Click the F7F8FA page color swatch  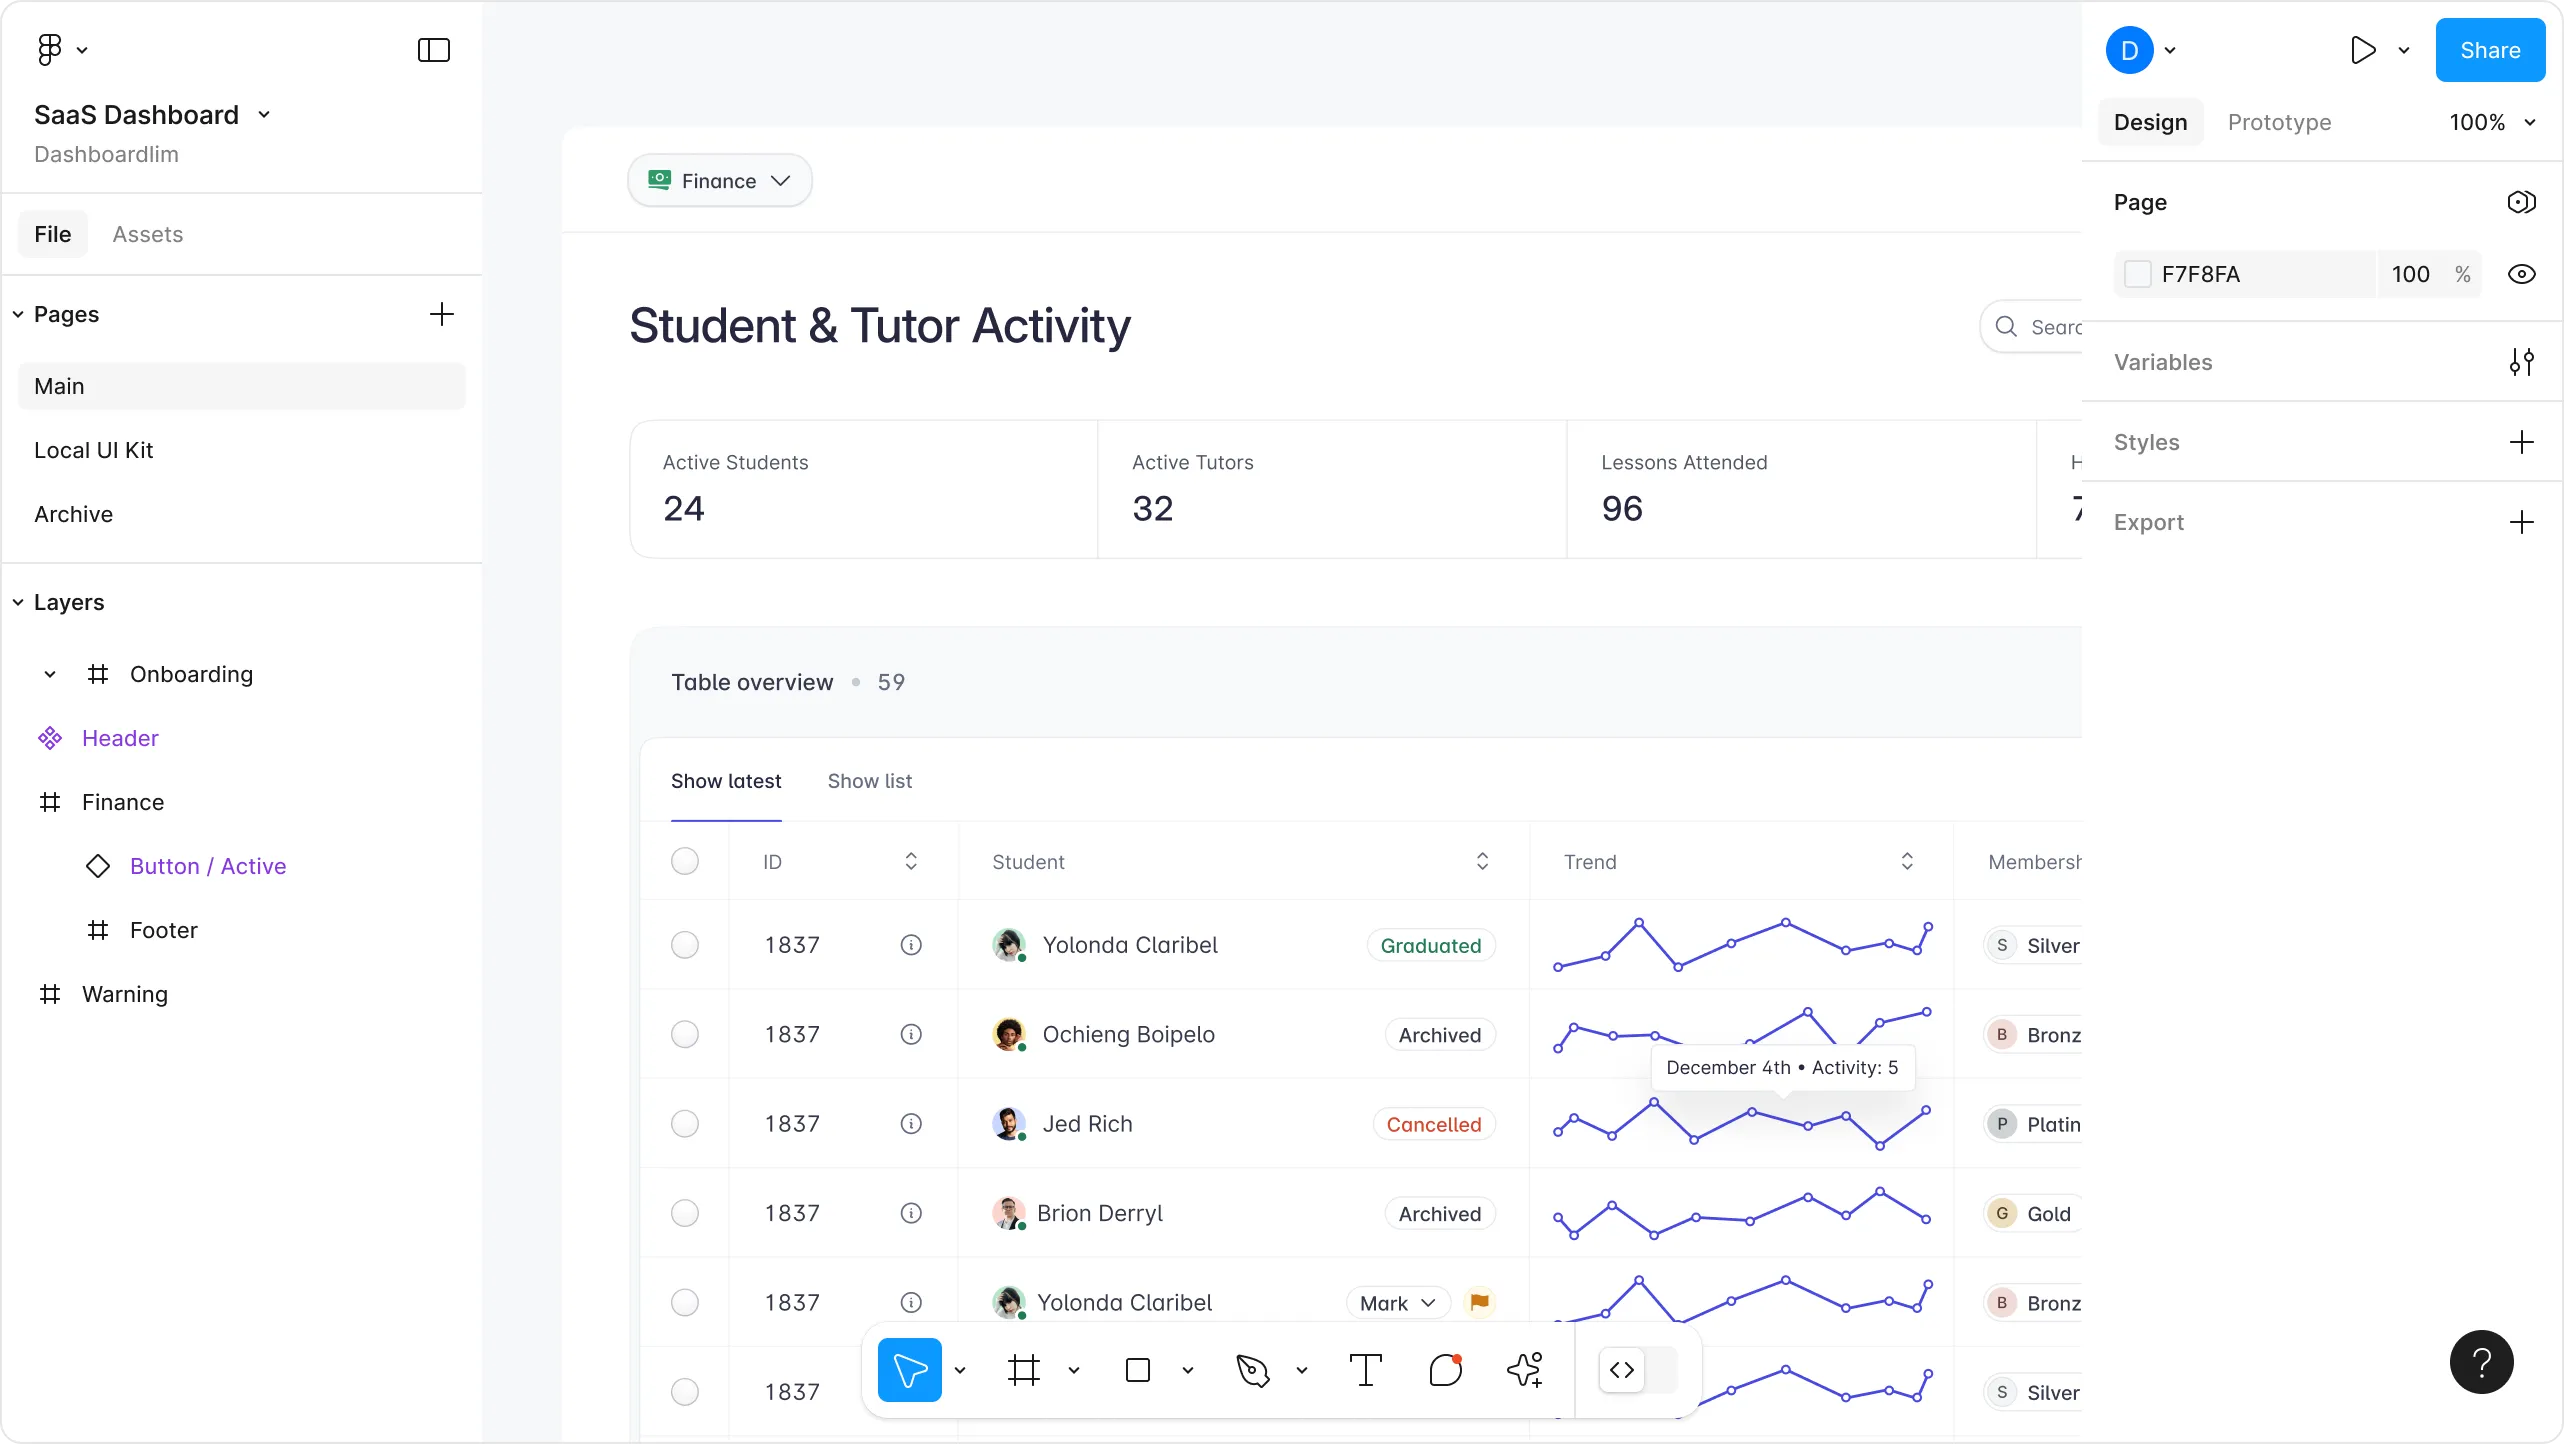[x=2138, y=274]
